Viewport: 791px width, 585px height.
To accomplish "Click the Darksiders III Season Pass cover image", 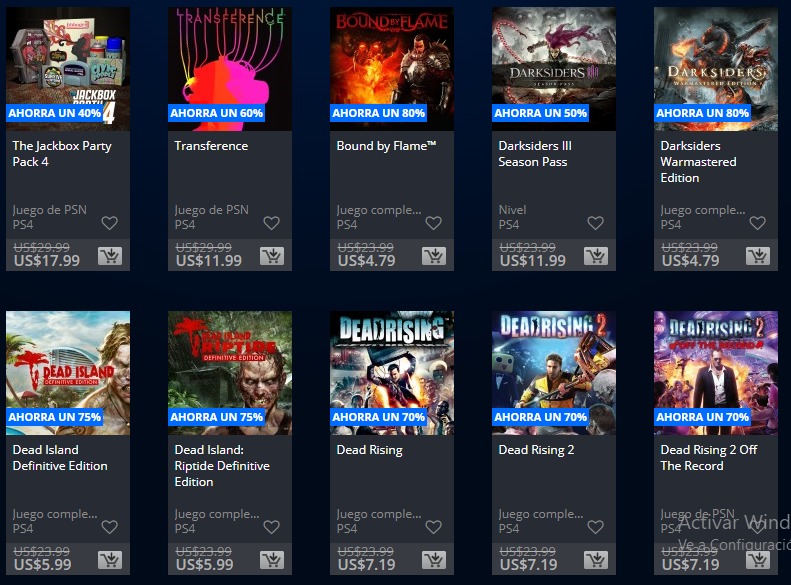I will tap(554, 69).
